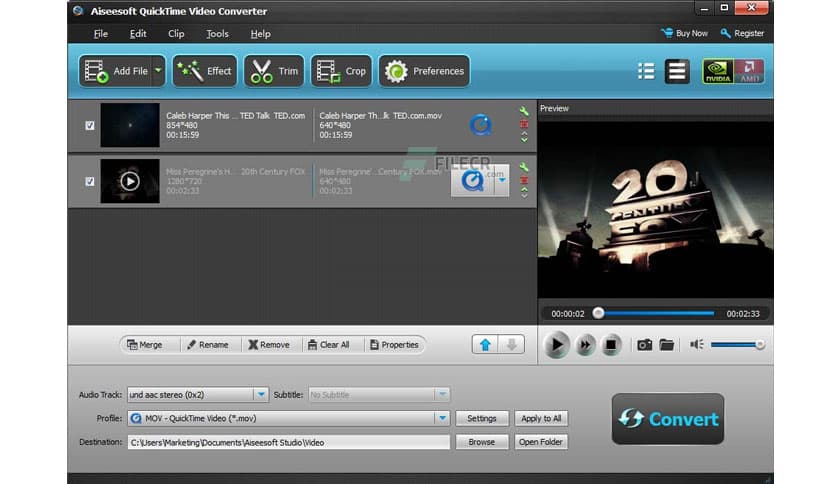
Task: Expand the Add File dropdown arrow
Action: click(x=158, y=71)
